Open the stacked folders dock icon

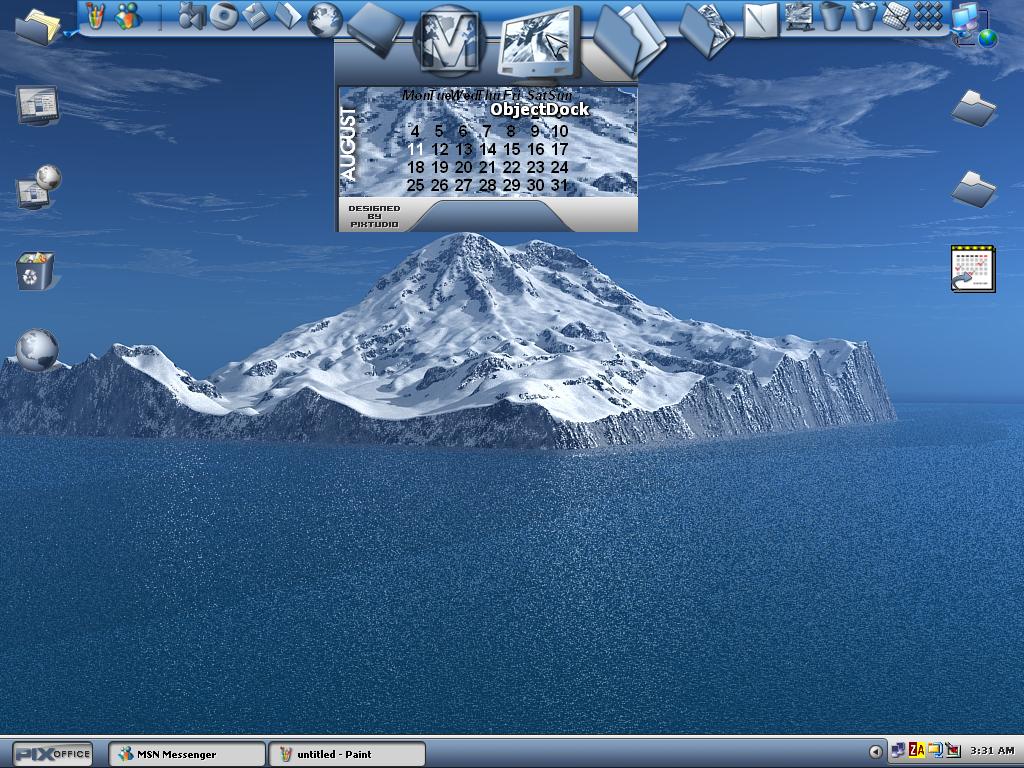click(x=629, y=38)
